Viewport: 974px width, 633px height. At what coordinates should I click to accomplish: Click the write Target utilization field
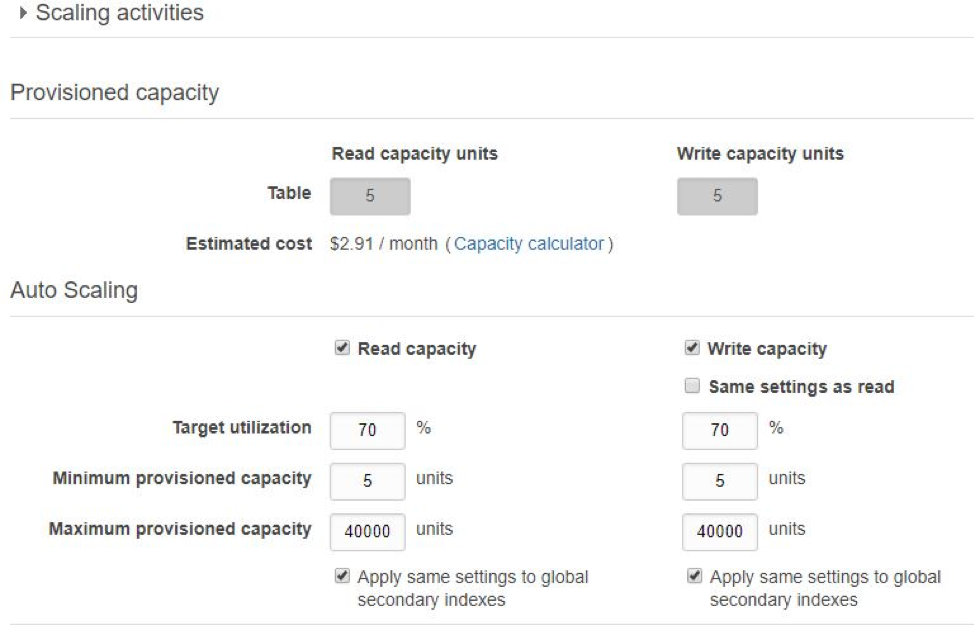[720, 430]
